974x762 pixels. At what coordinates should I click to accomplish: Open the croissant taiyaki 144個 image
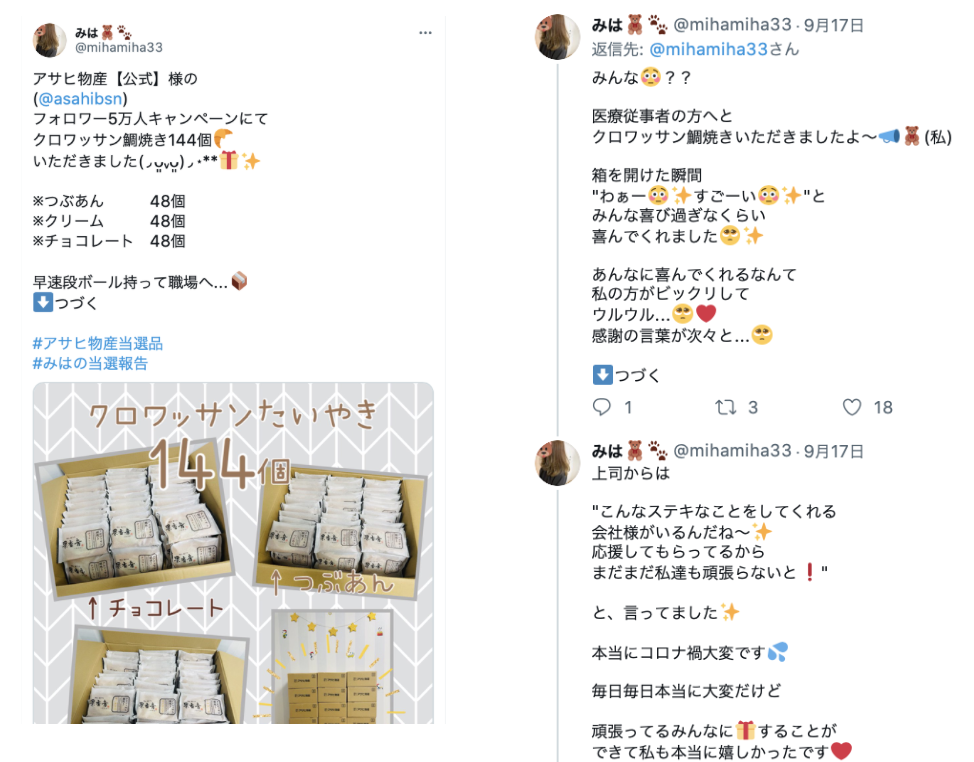[x=233, y=553]
